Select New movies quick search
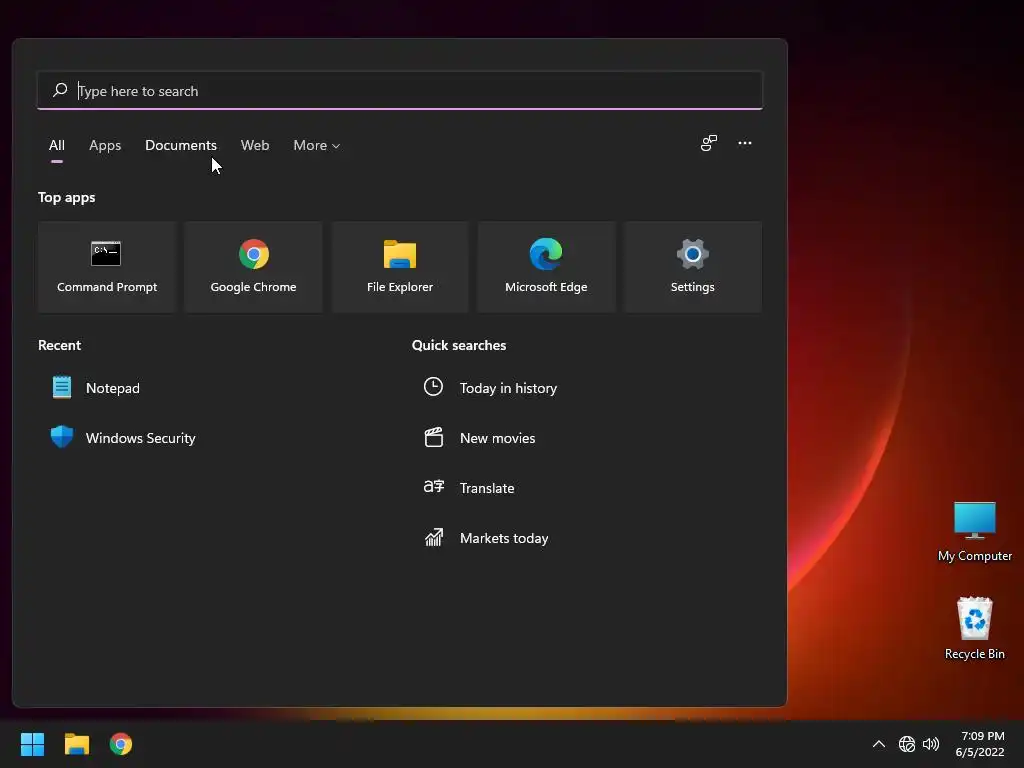 479,438
